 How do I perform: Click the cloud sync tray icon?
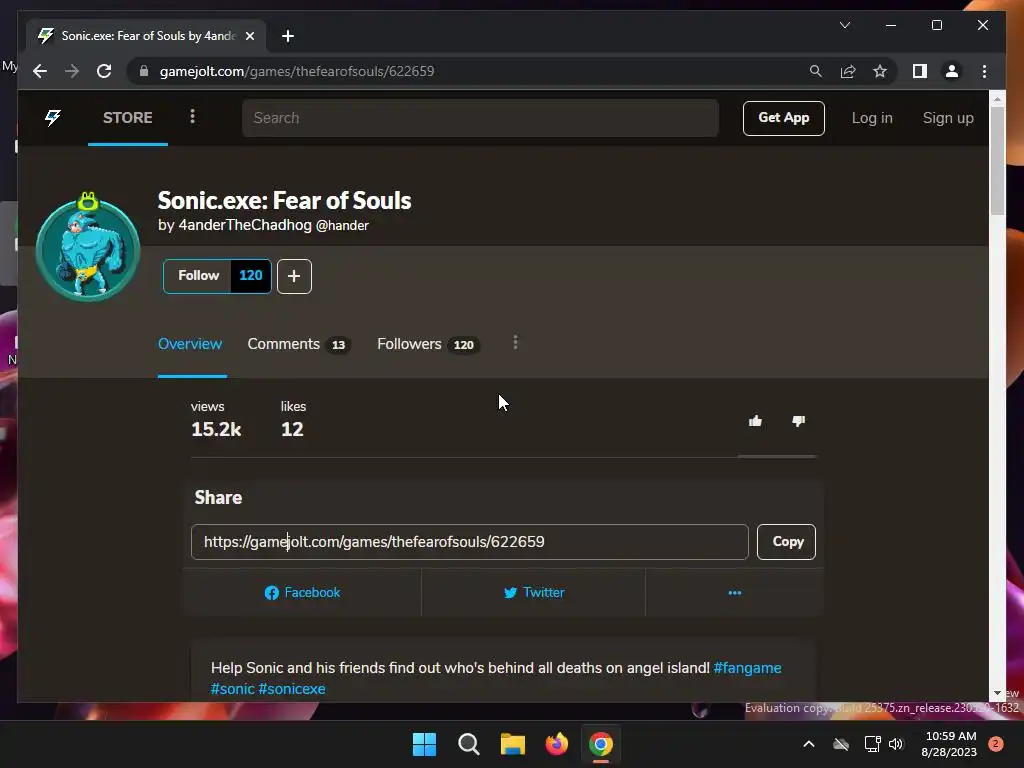pyautogui.click(x=841, y=744)
